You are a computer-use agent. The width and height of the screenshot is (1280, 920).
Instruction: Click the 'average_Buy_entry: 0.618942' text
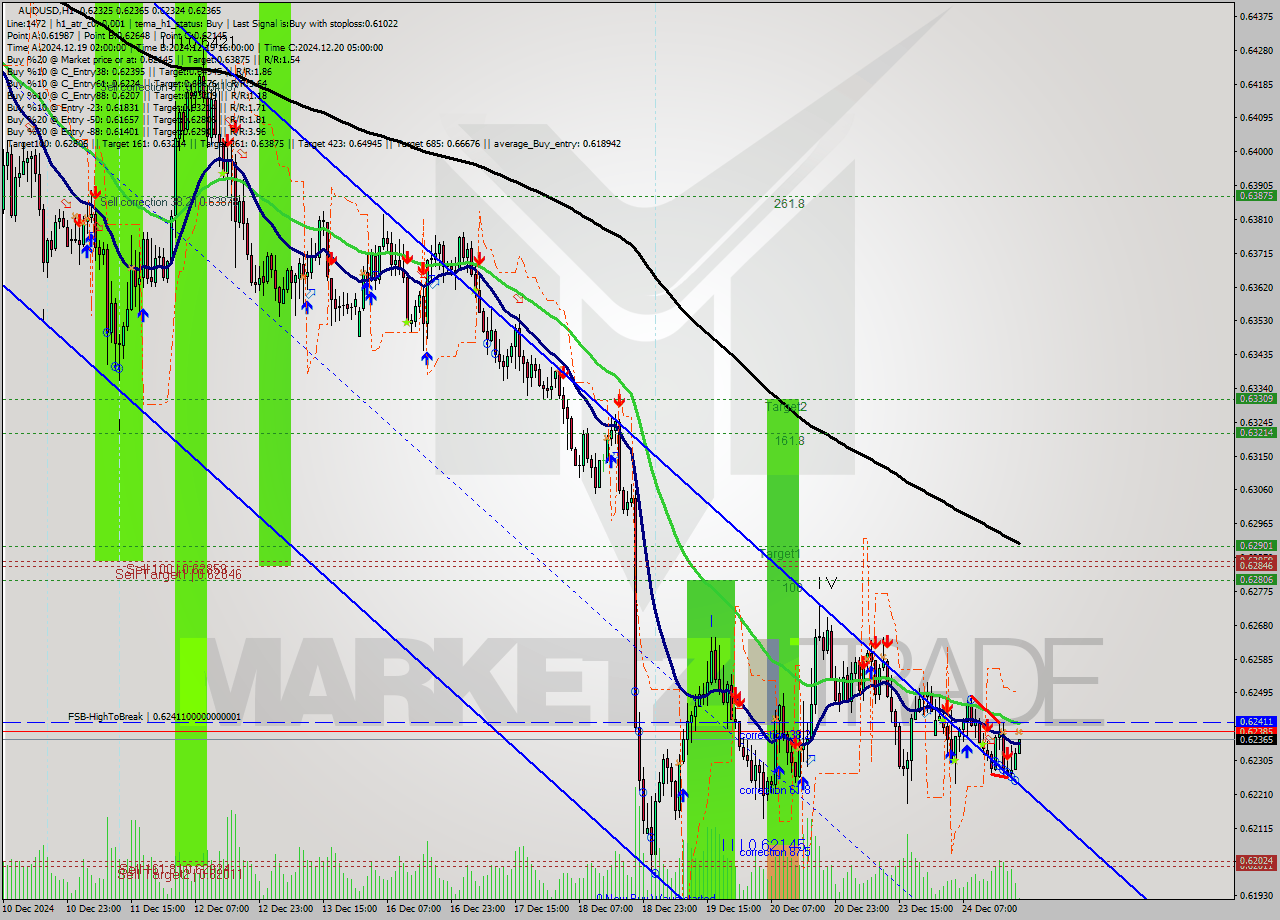(556, 143)
